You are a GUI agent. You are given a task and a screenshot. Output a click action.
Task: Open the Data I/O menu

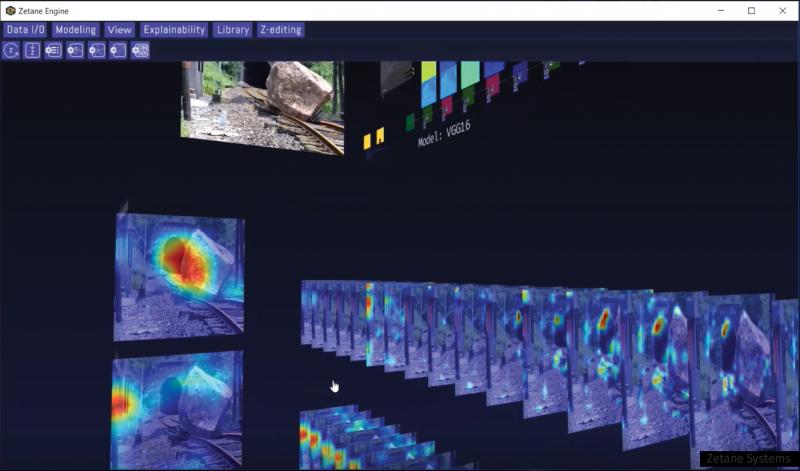25,30
